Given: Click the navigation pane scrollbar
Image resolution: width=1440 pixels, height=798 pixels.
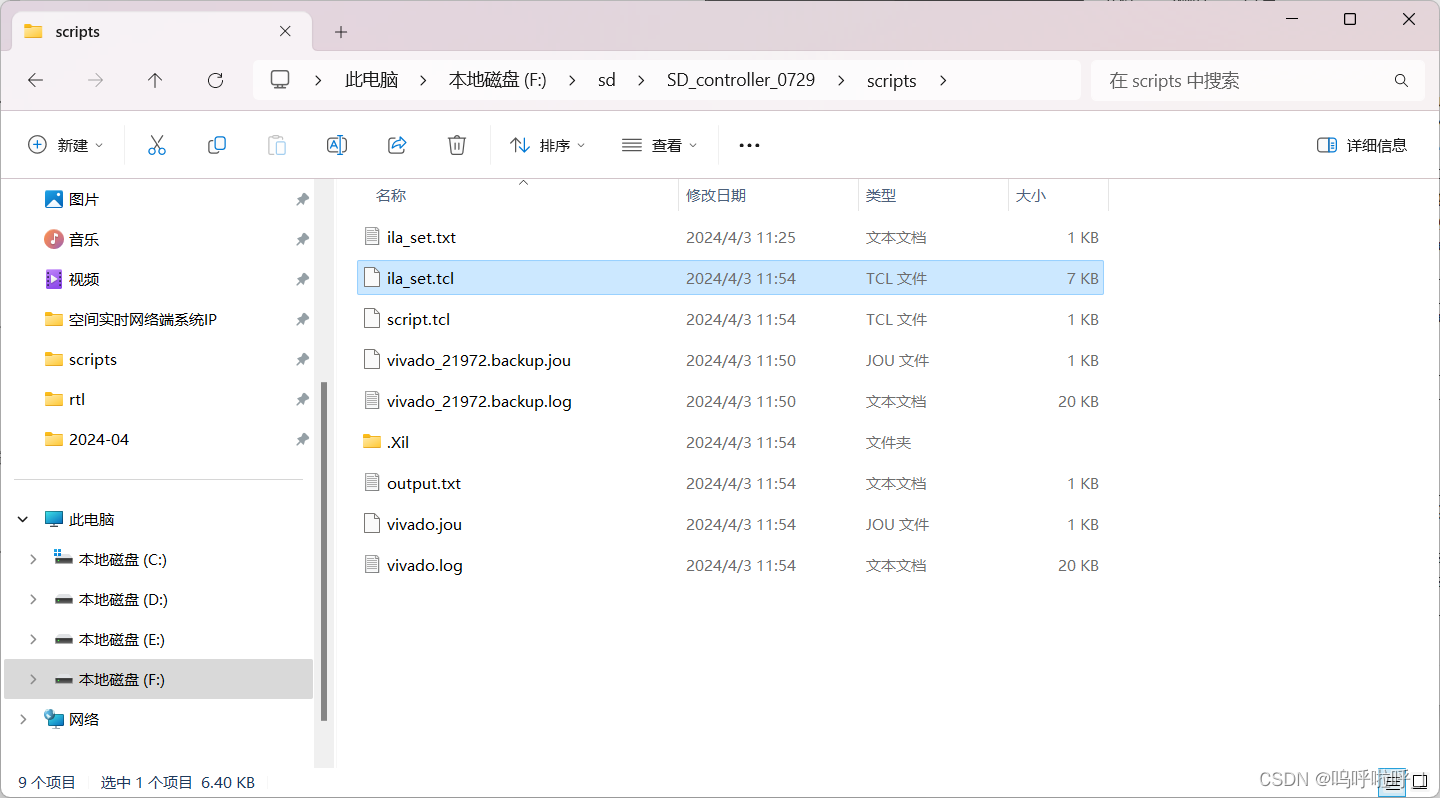Looking at the screenshot, I should [323, 550].
